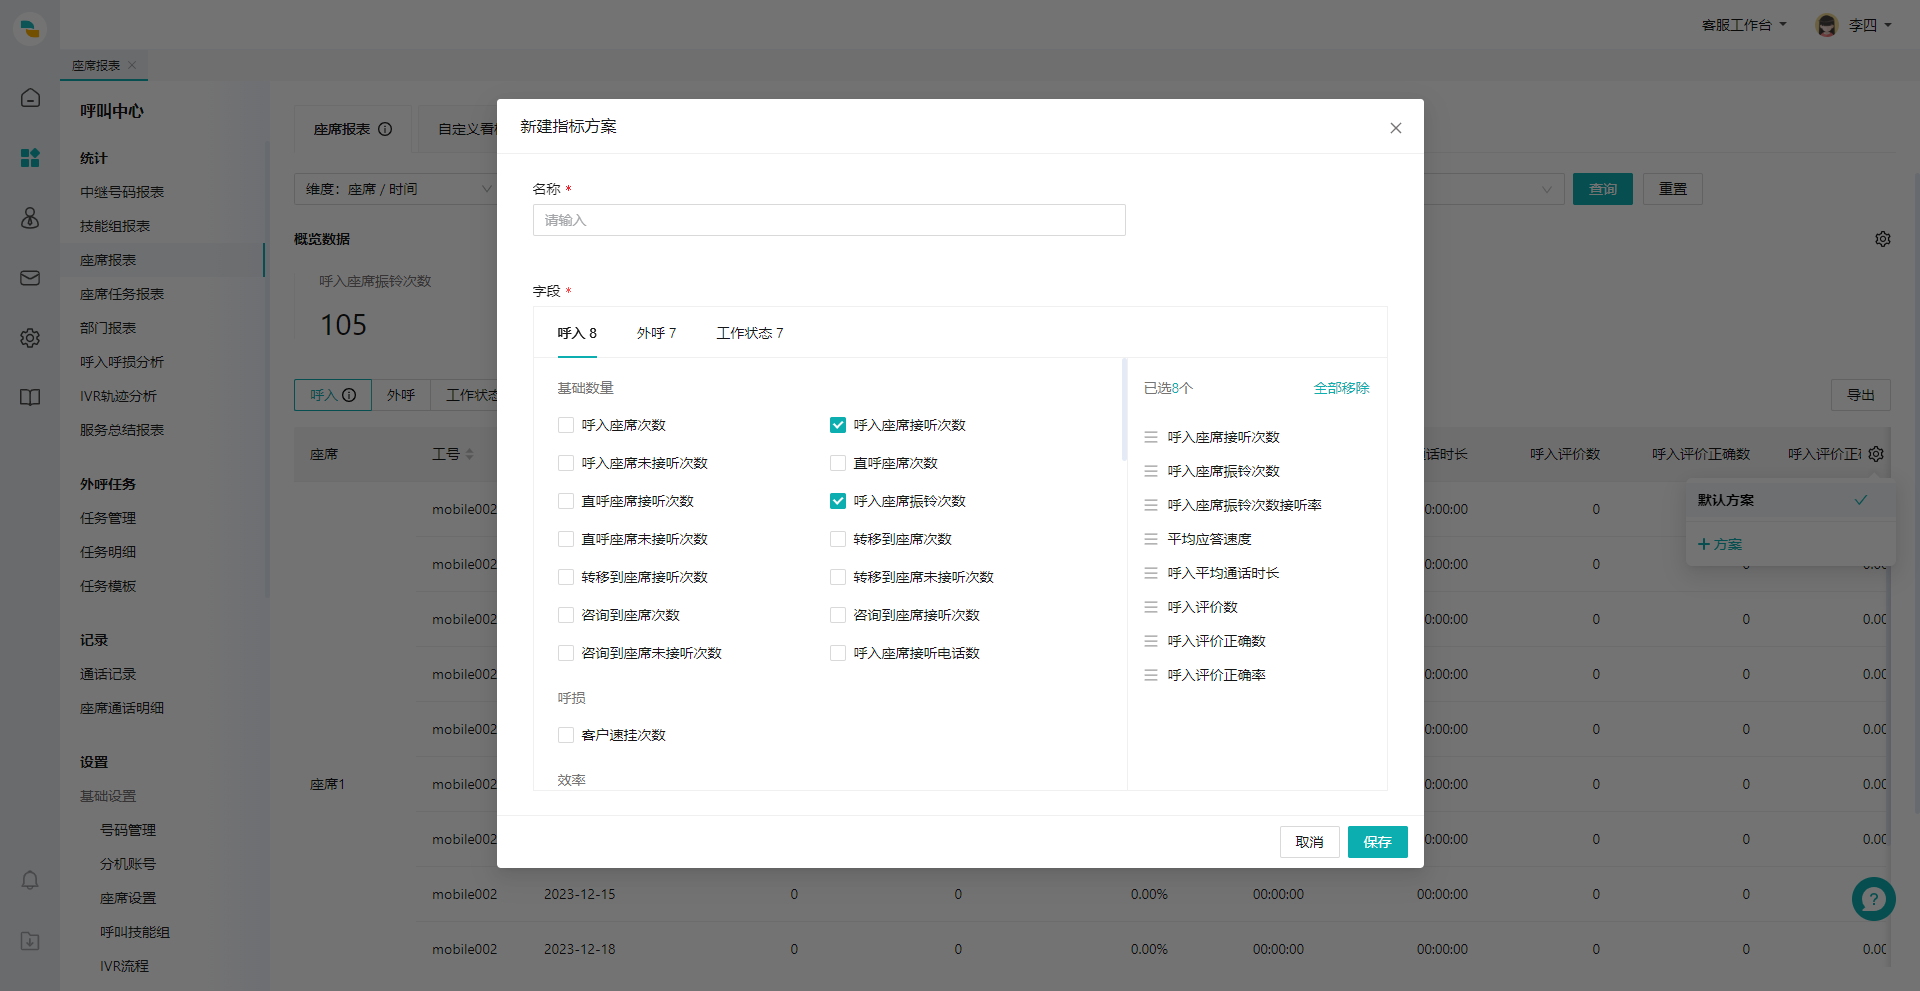1920x991 pixels.
Task: Open the dashboard grid icon in sidebar
Action: coord(30,158)
